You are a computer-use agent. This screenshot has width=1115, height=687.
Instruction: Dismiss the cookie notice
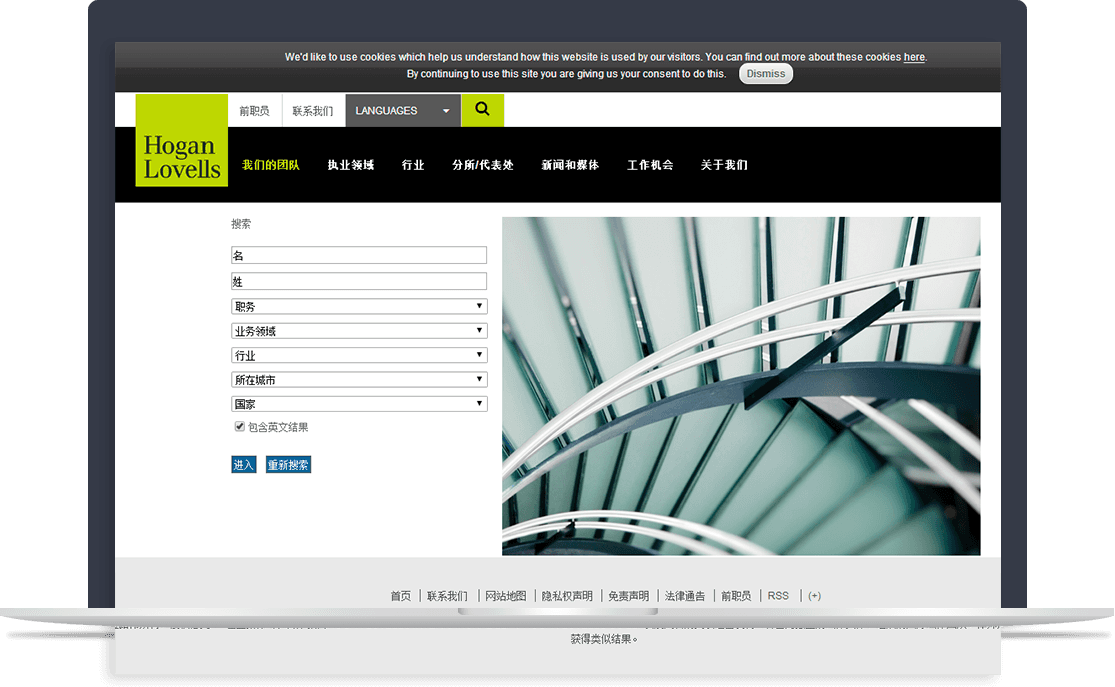[x=765, y=74]
